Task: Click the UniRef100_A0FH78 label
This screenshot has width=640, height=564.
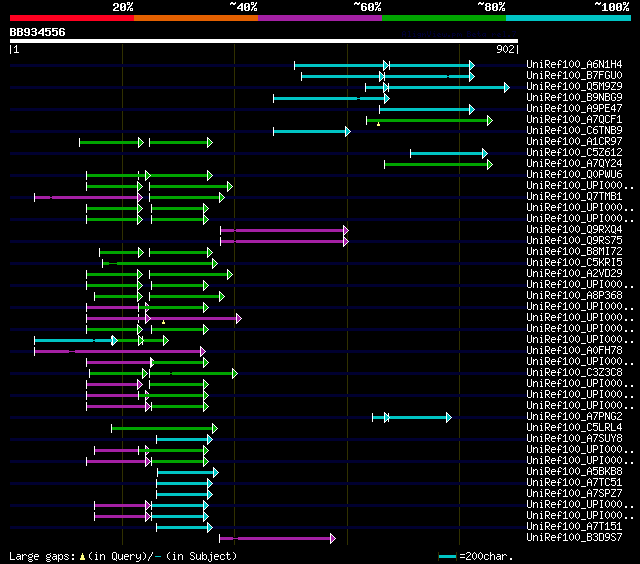Action: (574, 351)
